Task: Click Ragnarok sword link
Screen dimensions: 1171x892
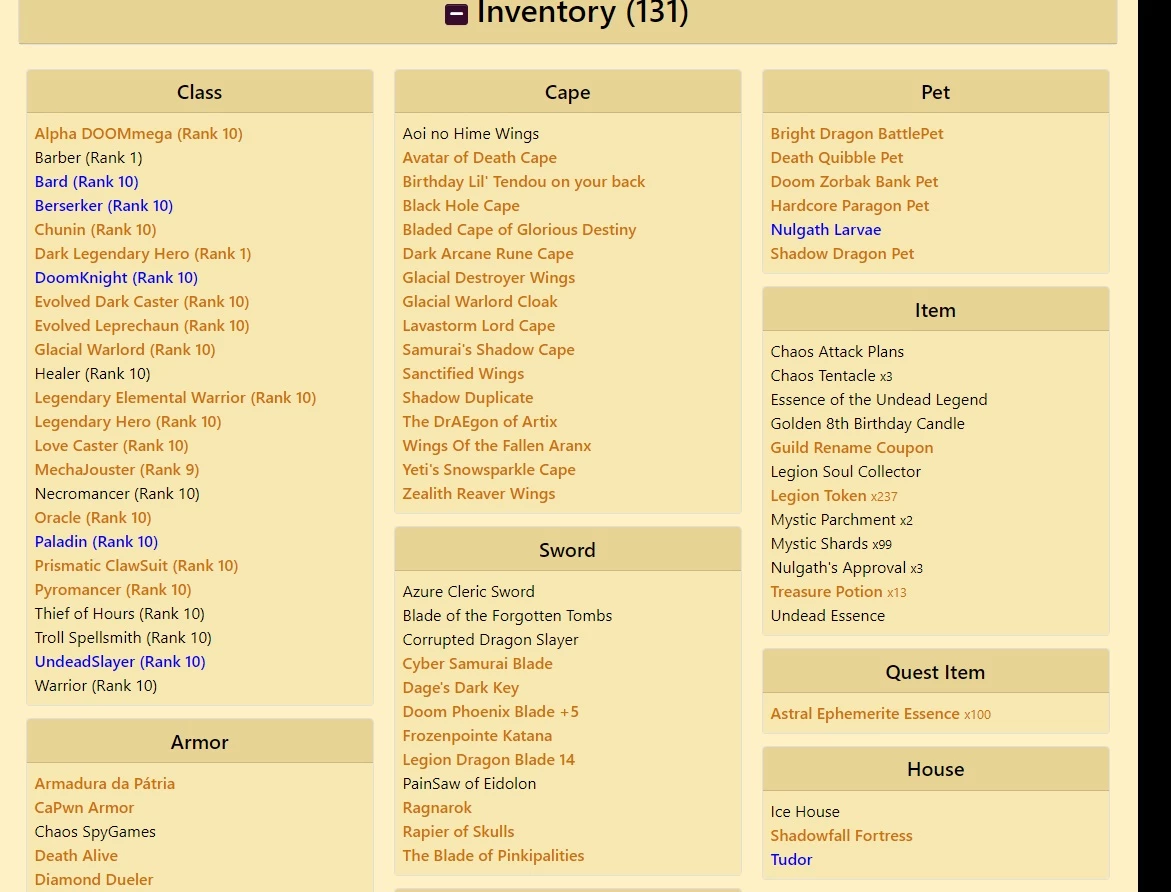Action: point(437,808)
